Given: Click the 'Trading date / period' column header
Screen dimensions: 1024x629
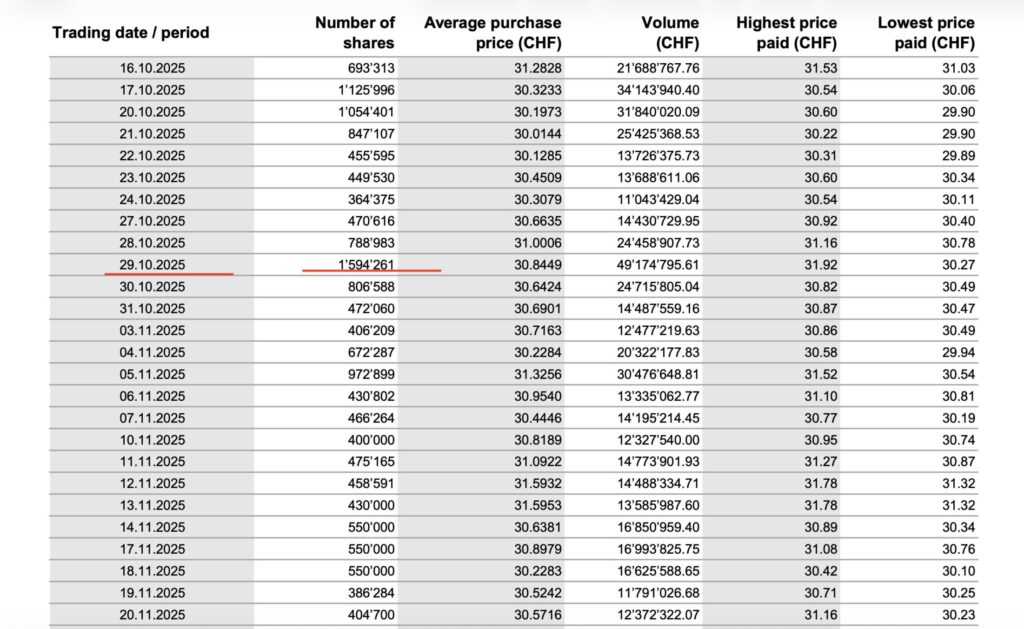Looking at the screenshot, I should [x=130, y=32].
